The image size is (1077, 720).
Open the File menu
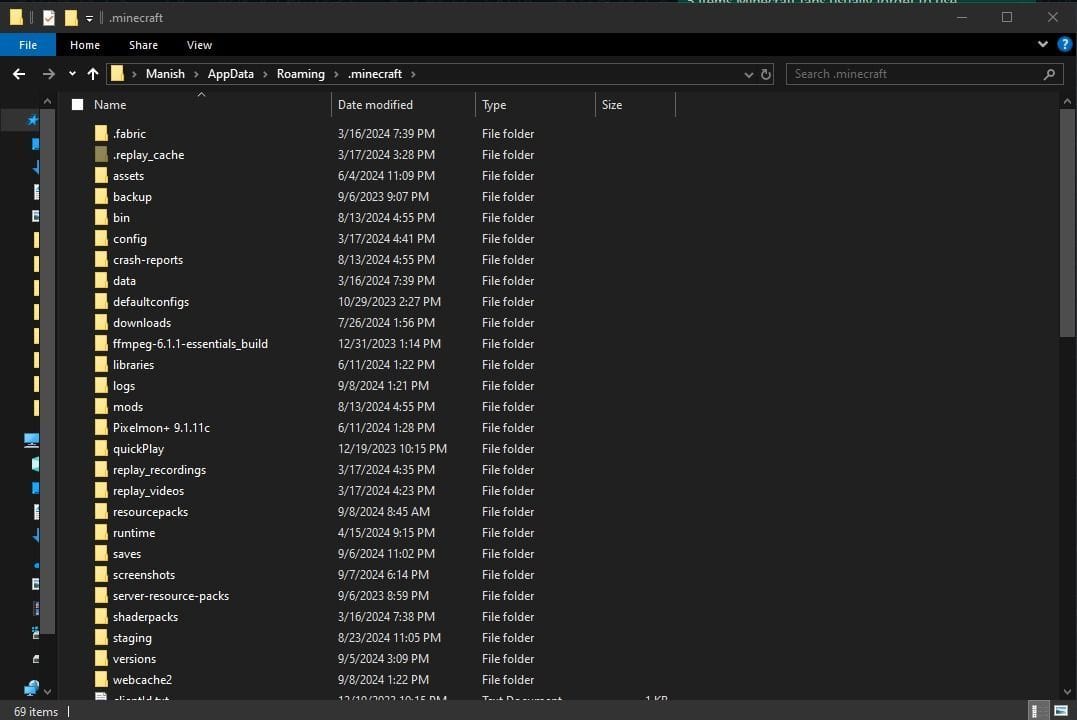[x=28, y=45]
